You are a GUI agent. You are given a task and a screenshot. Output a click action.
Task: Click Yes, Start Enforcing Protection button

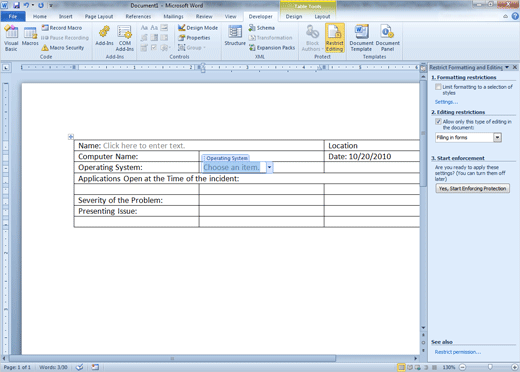coord(472,188)
